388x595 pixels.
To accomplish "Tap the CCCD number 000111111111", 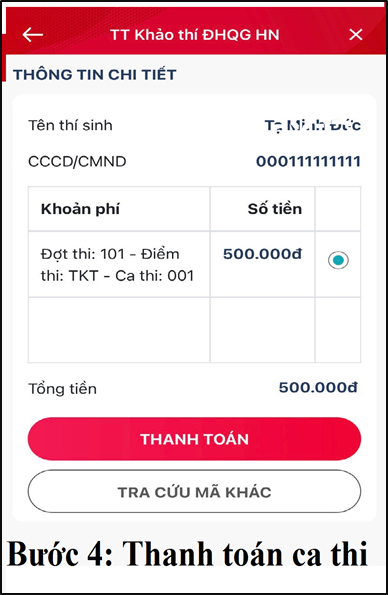I will click(x=308, y=161).
